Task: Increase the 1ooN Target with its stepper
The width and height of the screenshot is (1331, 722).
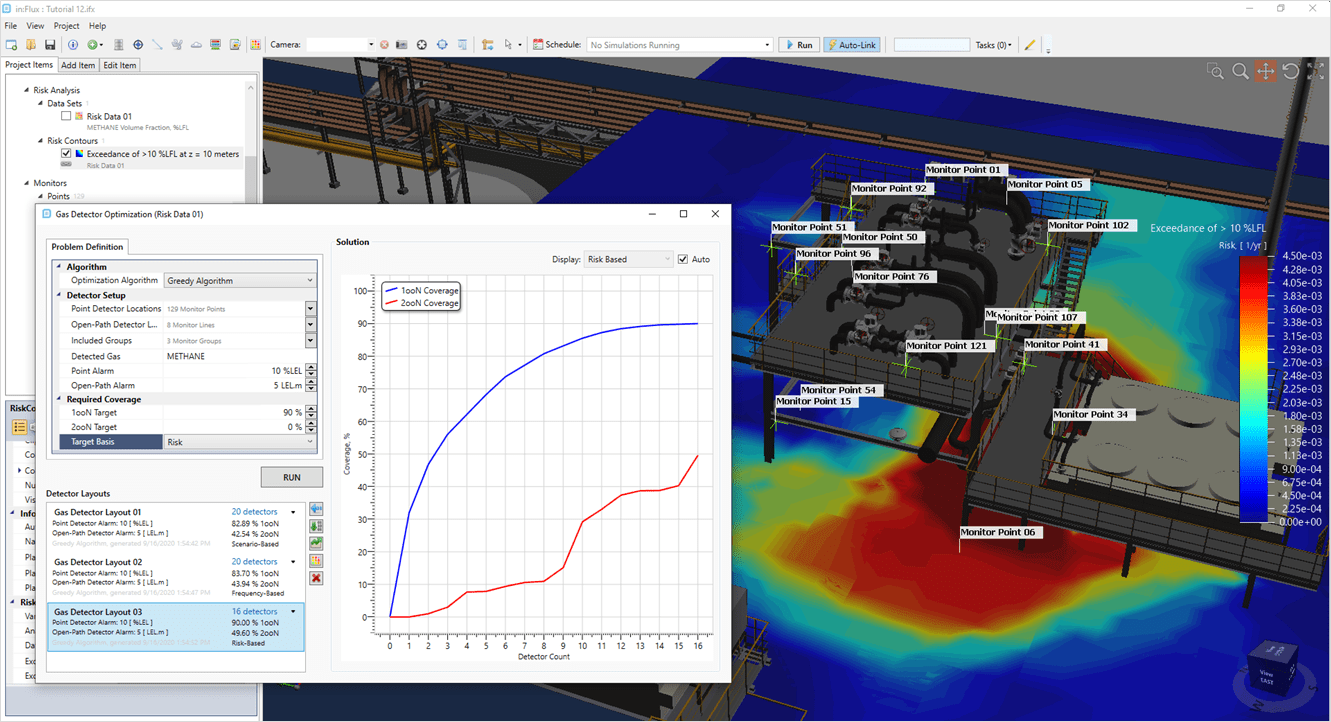Action: [310, 408]
